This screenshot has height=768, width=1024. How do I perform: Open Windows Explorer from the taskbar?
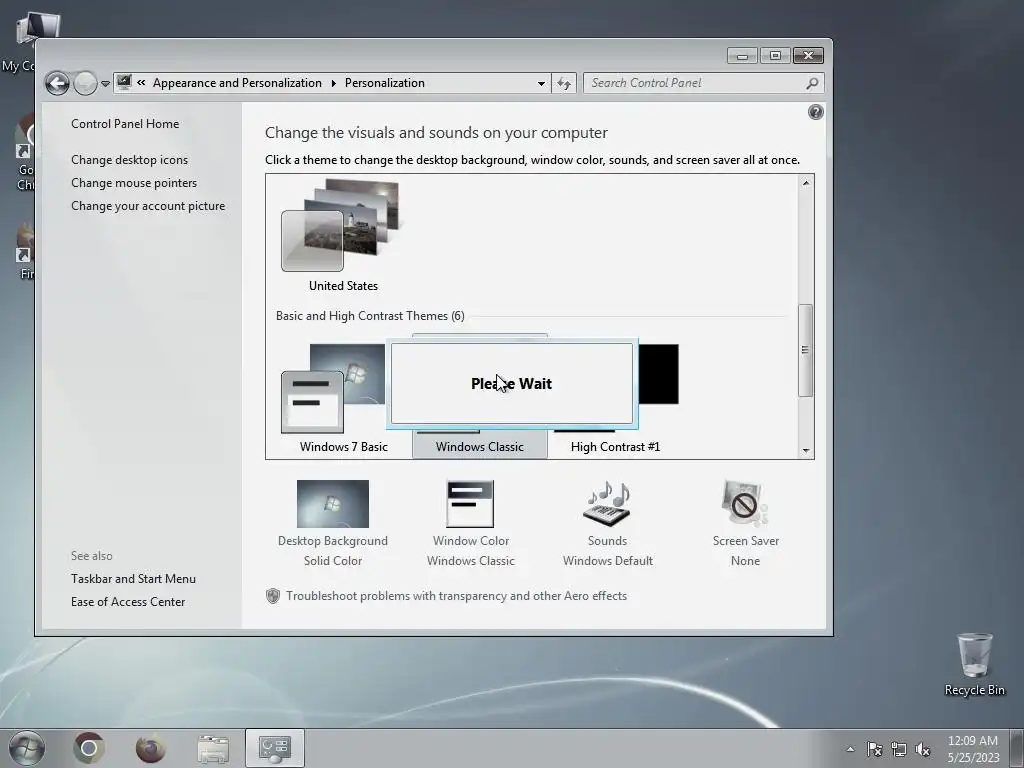[x=213, y=748]
